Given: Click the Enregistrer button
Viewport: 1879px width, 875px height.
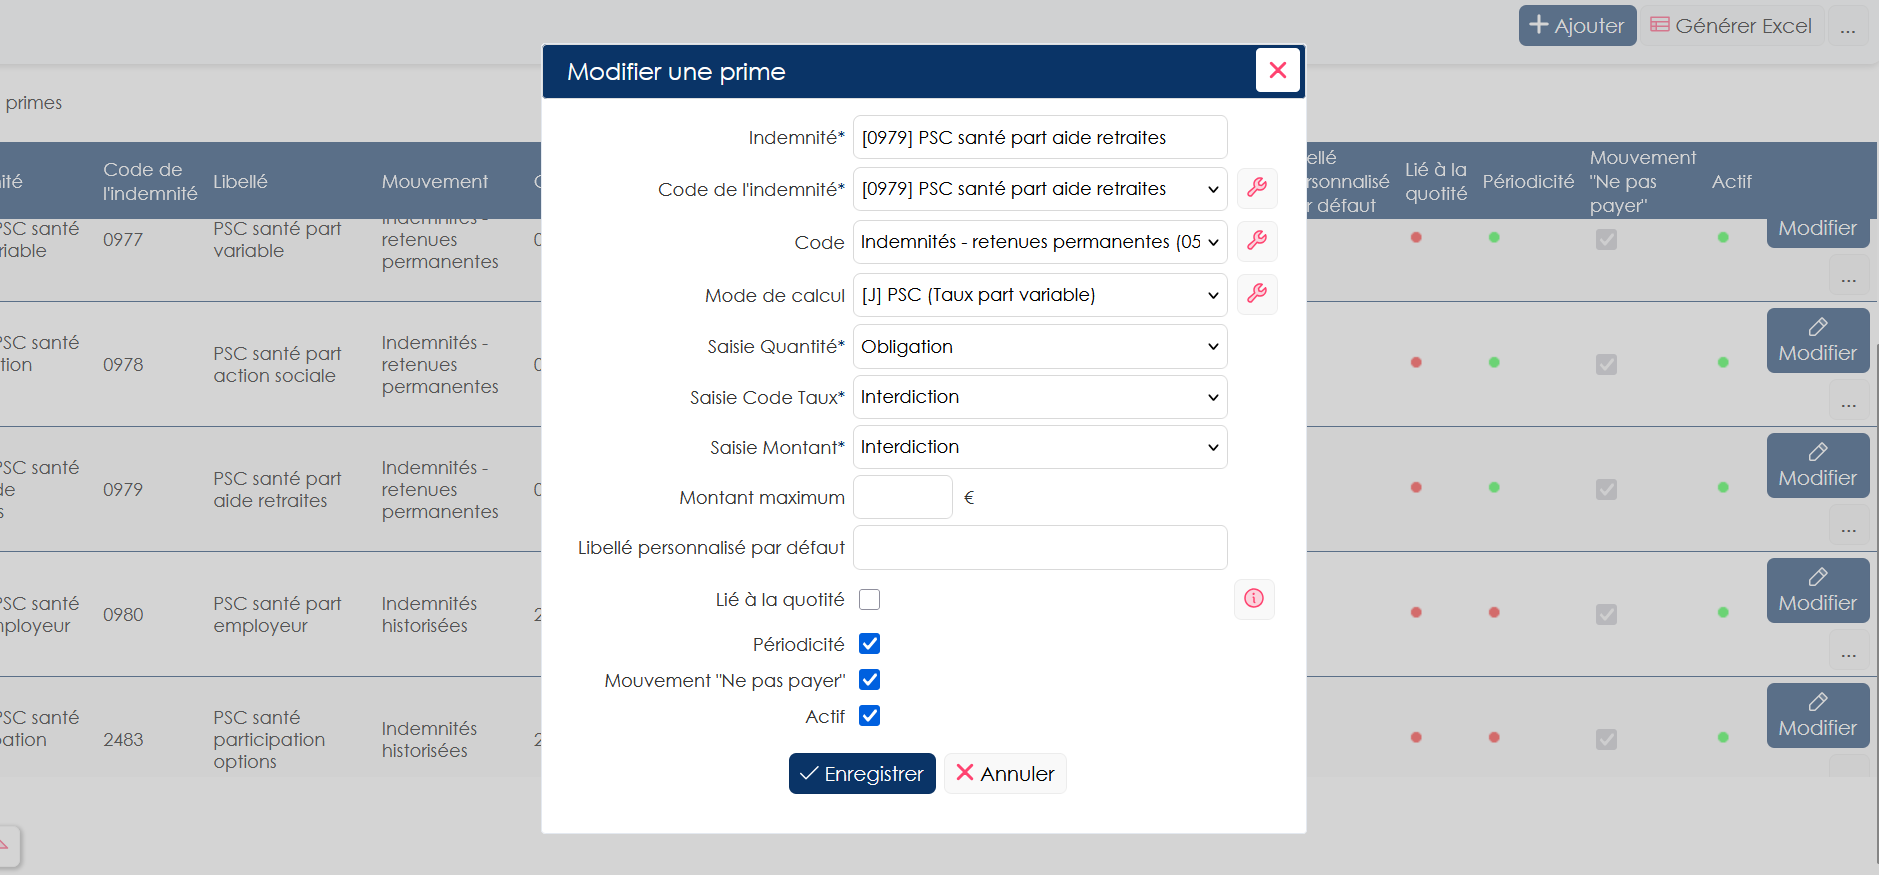Looking at the screenshot, I should [862, 774].
